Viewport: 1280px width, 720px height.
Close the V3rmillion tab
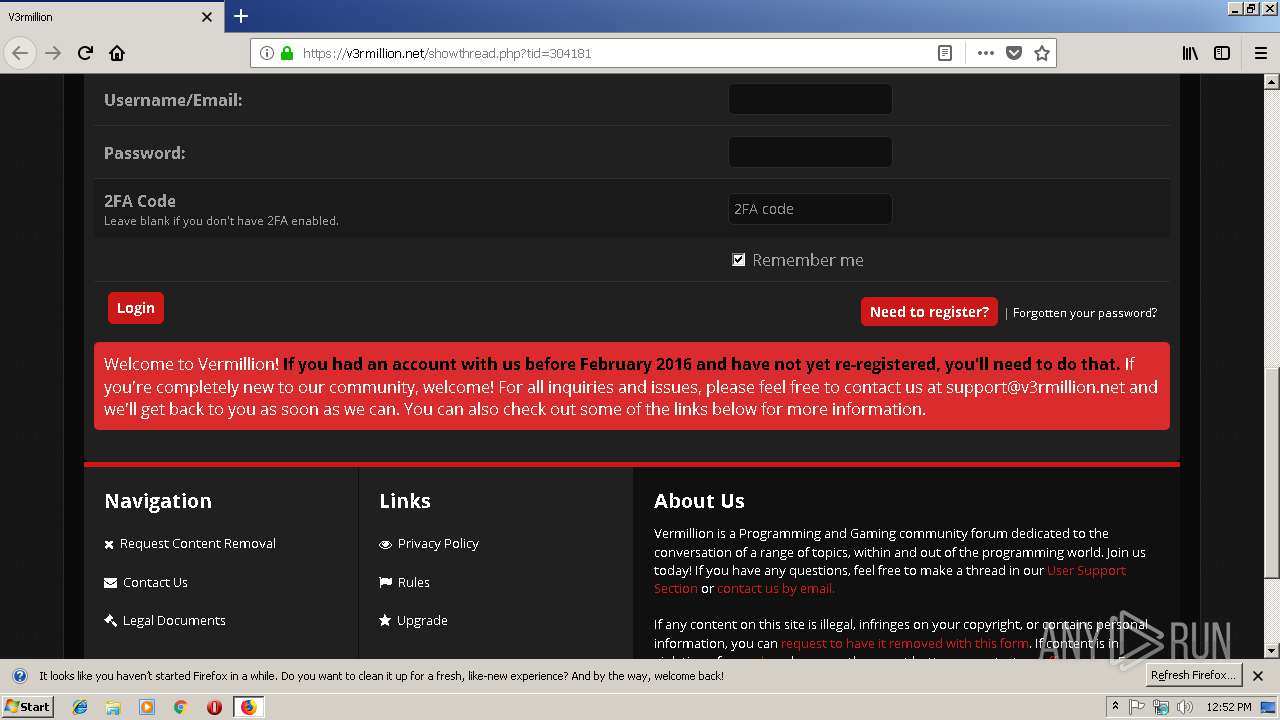click(x=207, y=17)
